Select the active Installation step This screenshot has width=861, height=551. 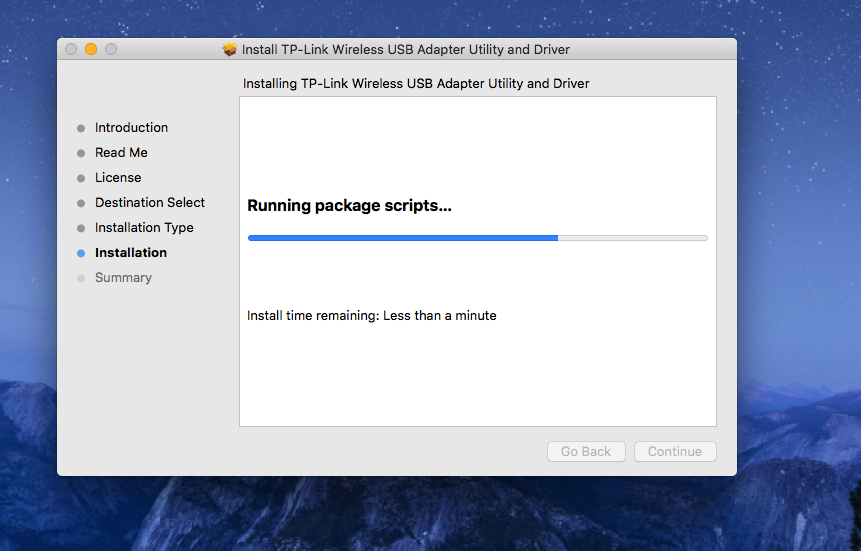131,253
